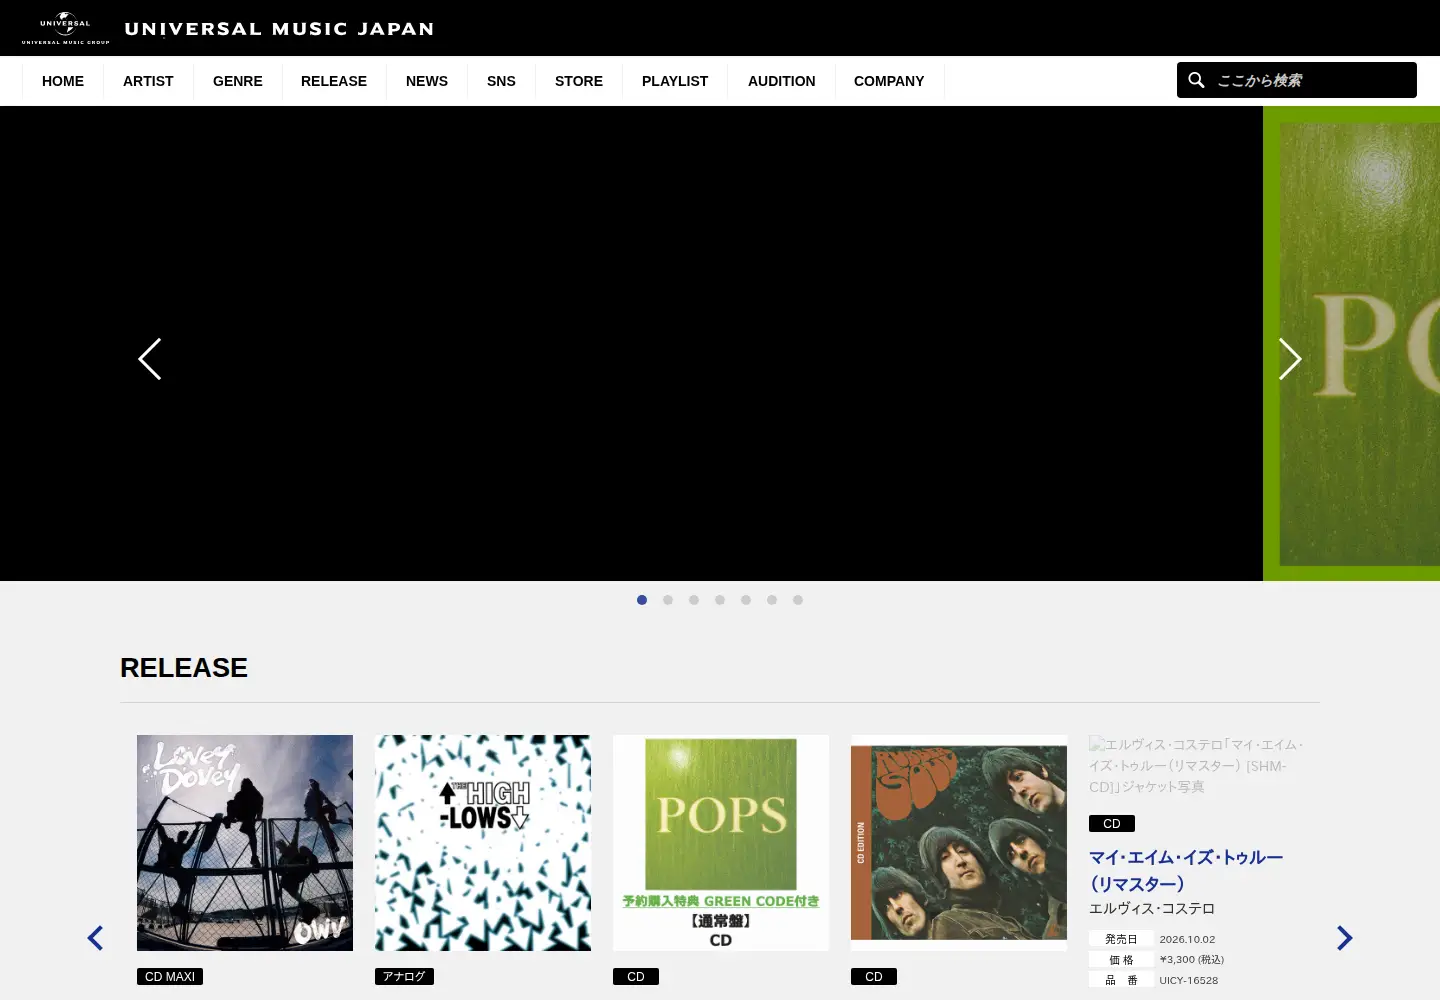The height and width of the screenshot is (1000, 1440).
Task: Select the sixth carousel pagination dot
Action: click(772, 600)
